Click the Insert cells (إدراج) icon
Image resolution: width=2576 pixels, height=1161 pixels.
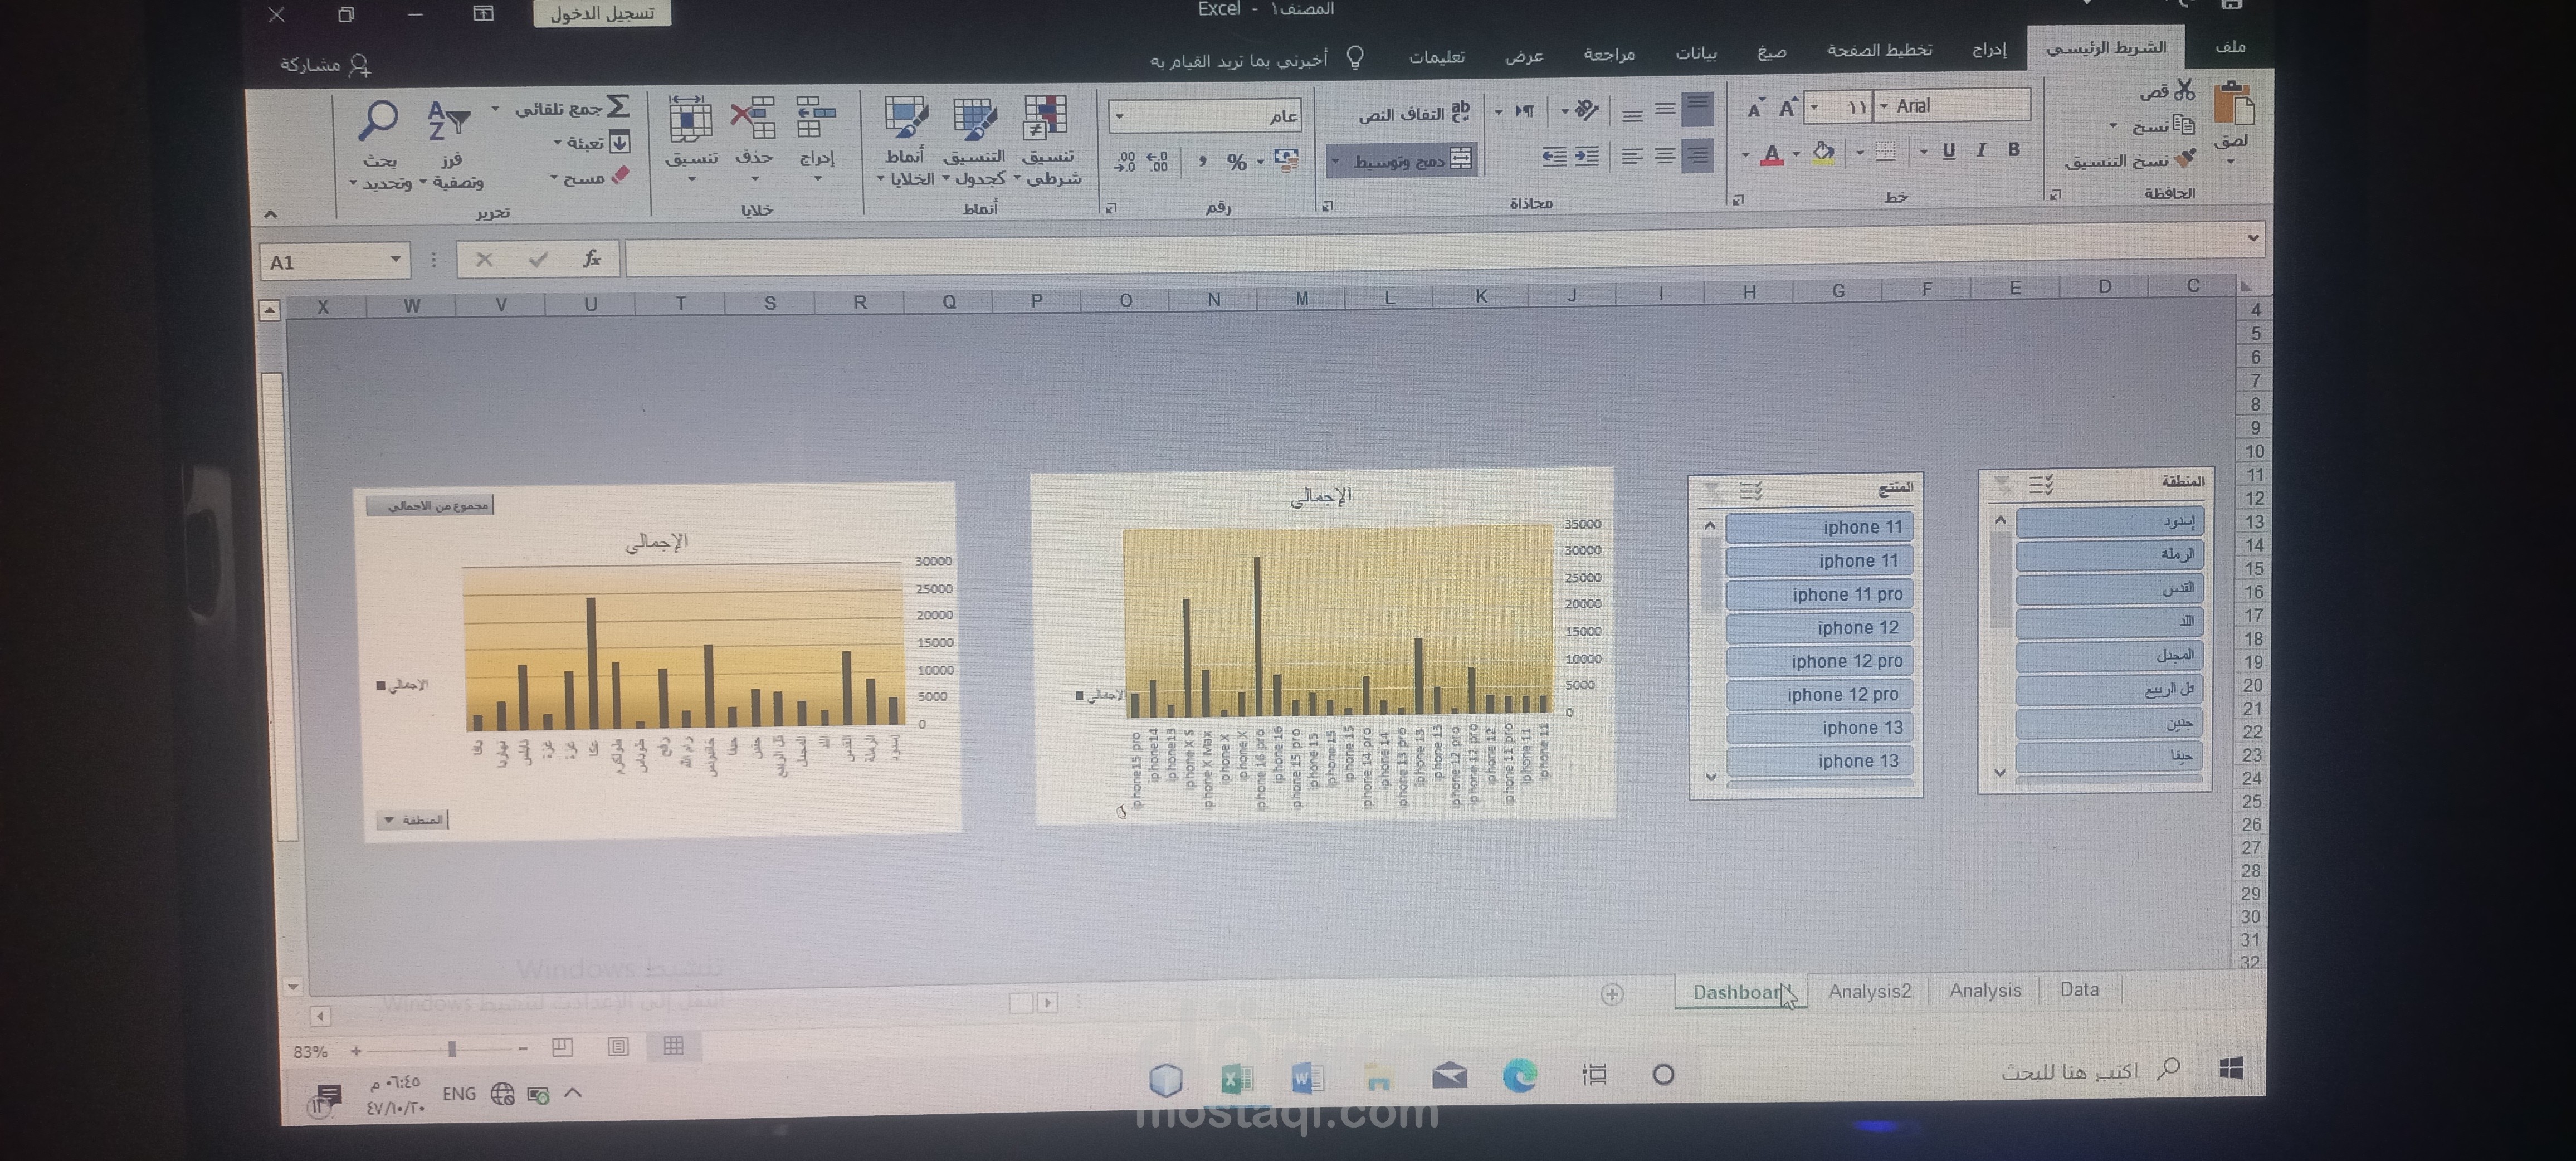click(816, 118)
